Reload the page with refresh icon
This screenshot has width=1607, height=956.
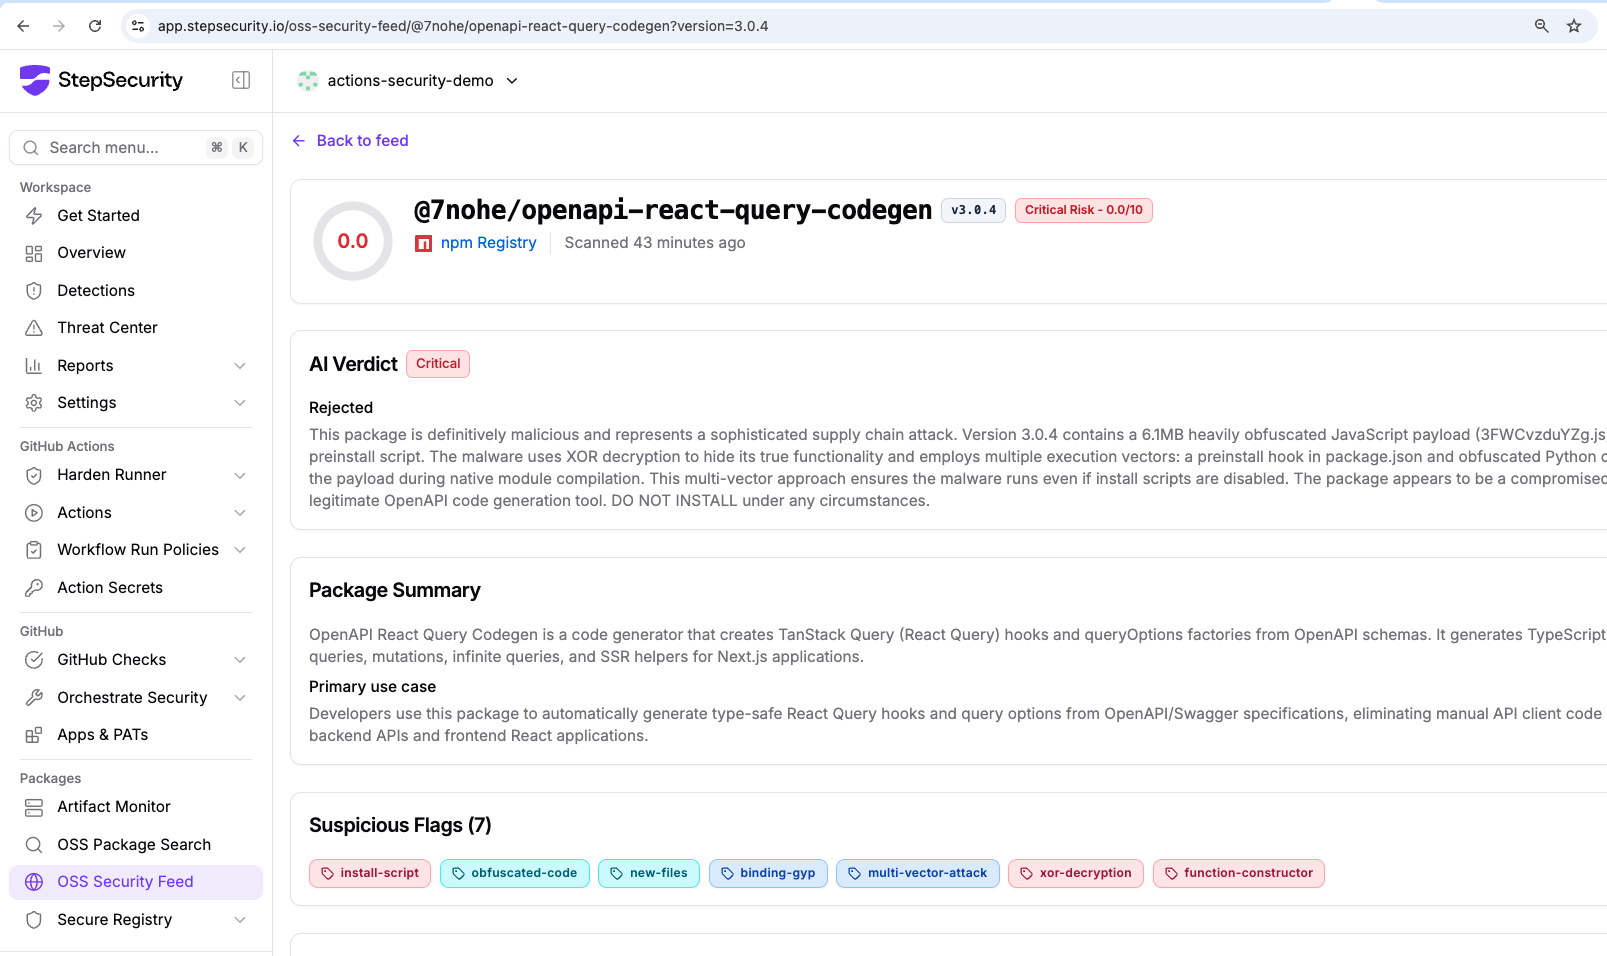pyautogui.click(x=95, y=26)
